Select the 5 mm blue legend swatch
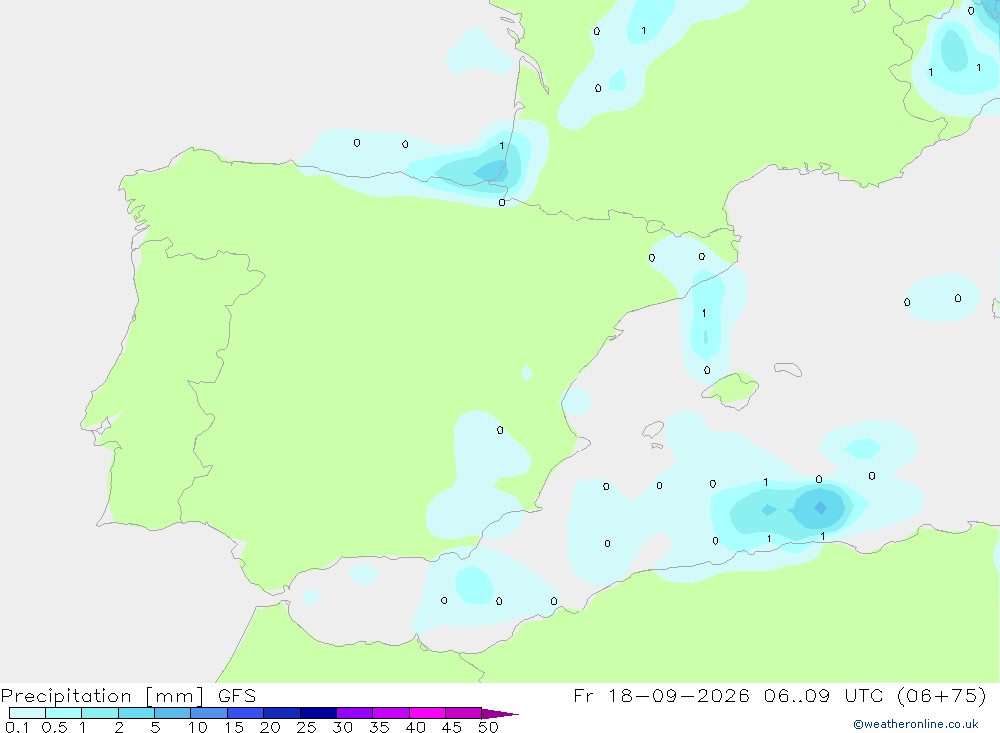Screen dimensions: 1000x733 point(173,713)
